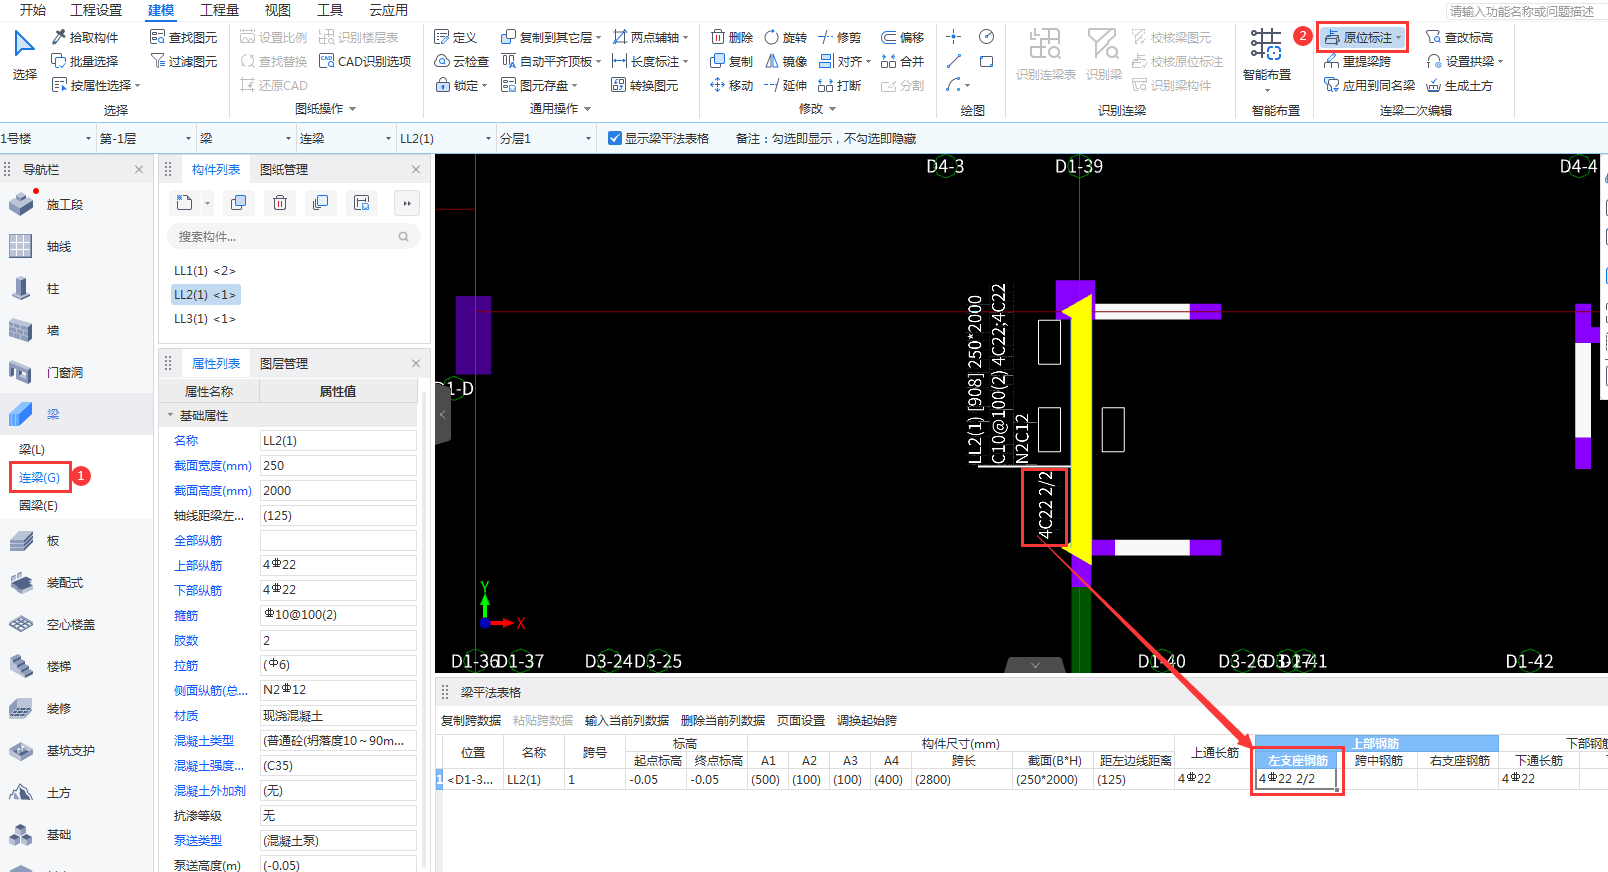
Task: Click the 拾取构件 tool
Action: click(x=85, y=37)
